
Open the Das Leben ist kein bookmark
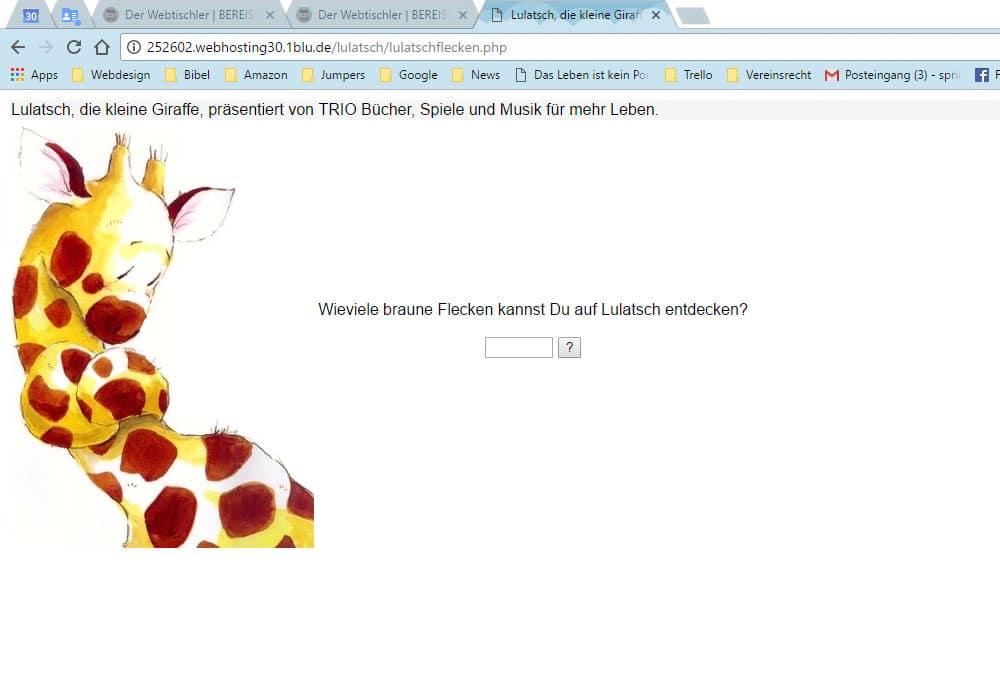click(582, 75)
